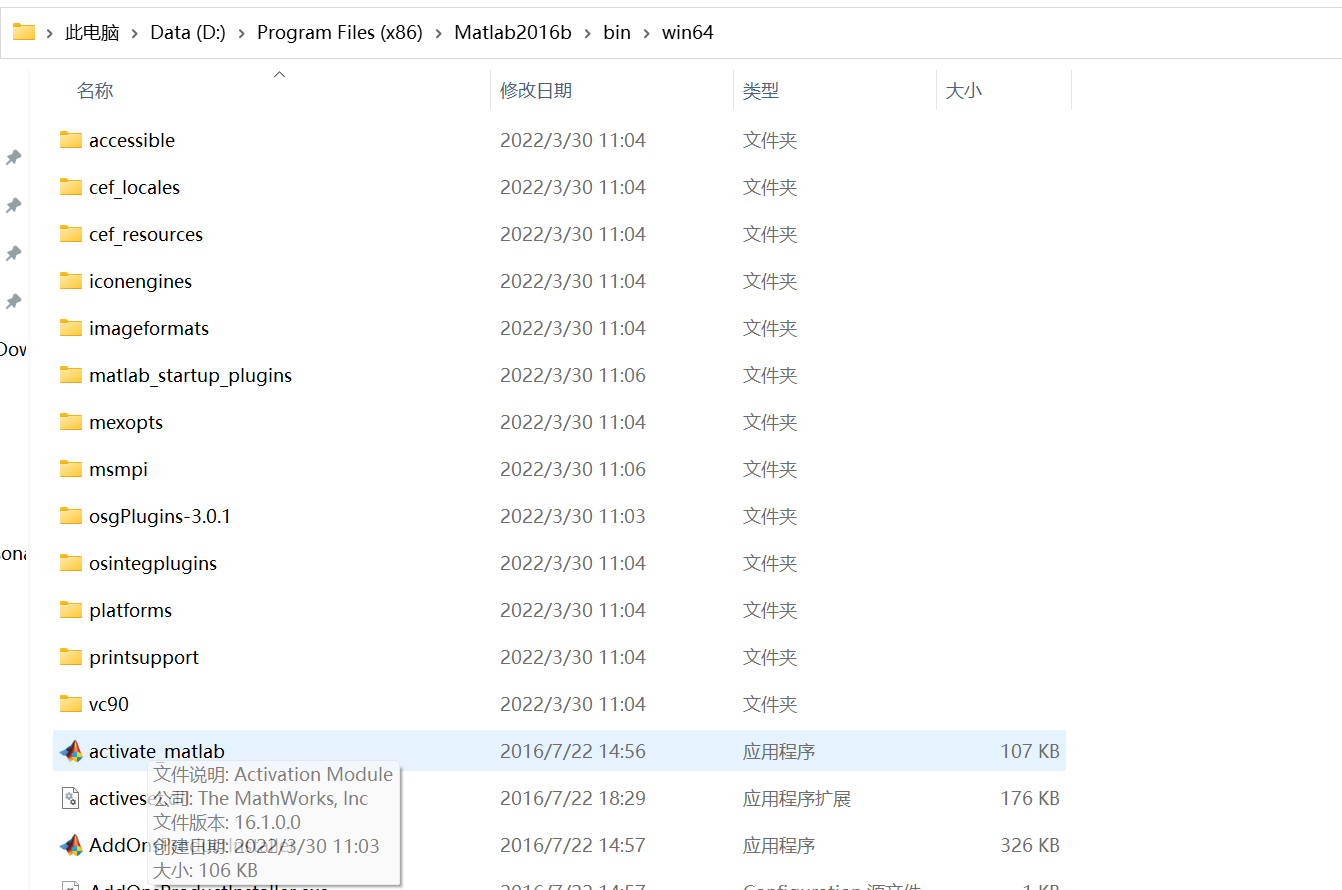Click the 107 KB size cell

click(x=1030, y=751)
